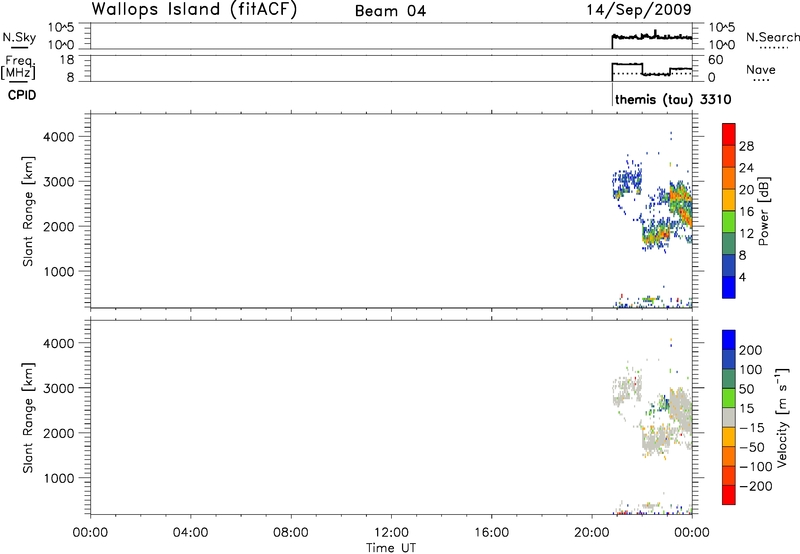Click the "18" frequency axis tick
The height and width of the screenshot is (554, 800).
point(66,60)
